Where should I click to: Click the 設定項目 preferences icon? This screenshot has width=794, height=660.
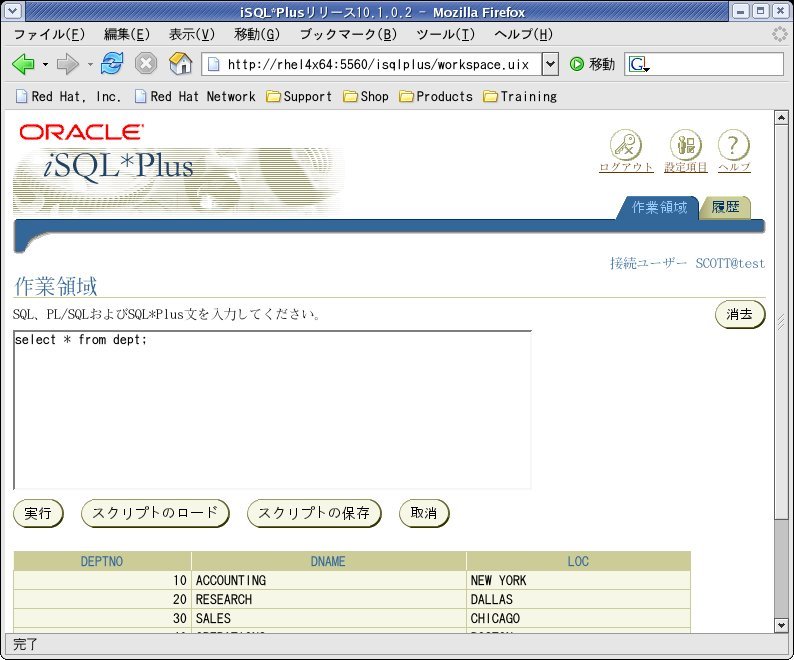(686, 144)
